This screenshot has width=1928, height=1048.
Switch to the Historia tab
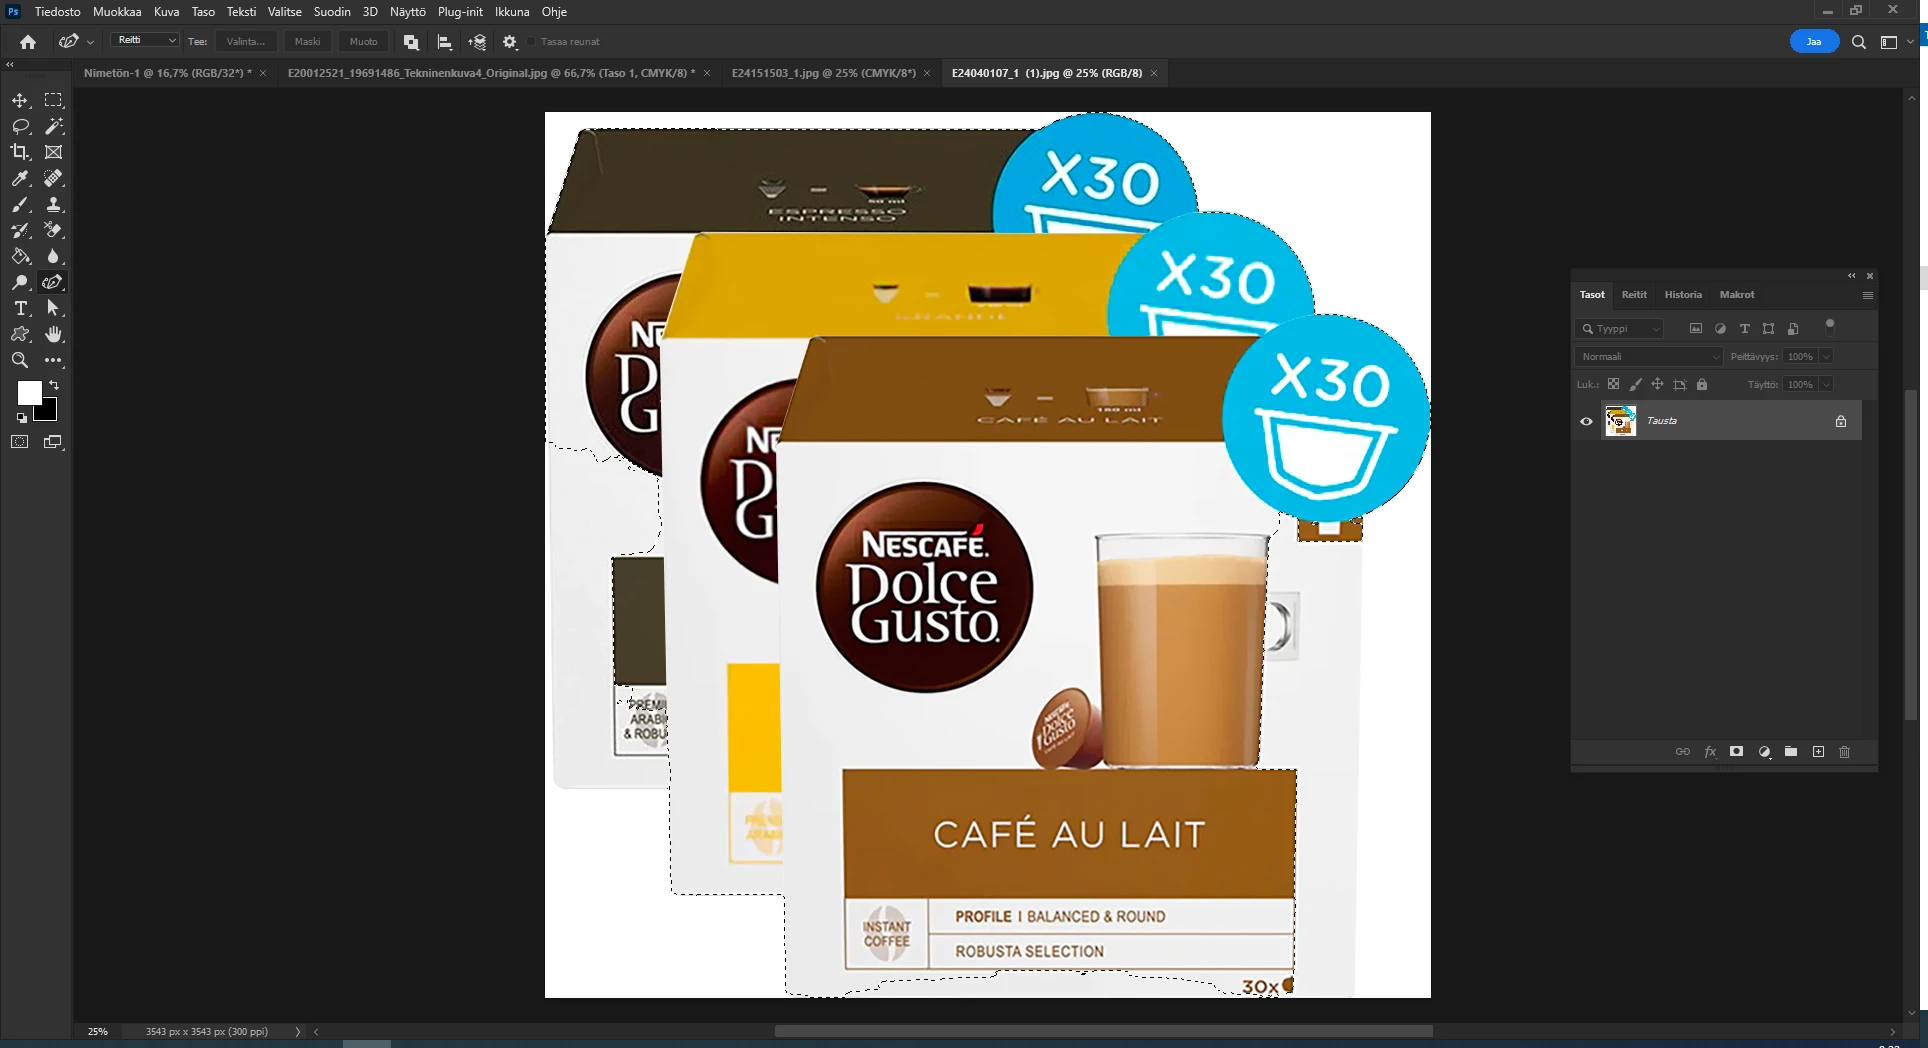click(1683, 295)
